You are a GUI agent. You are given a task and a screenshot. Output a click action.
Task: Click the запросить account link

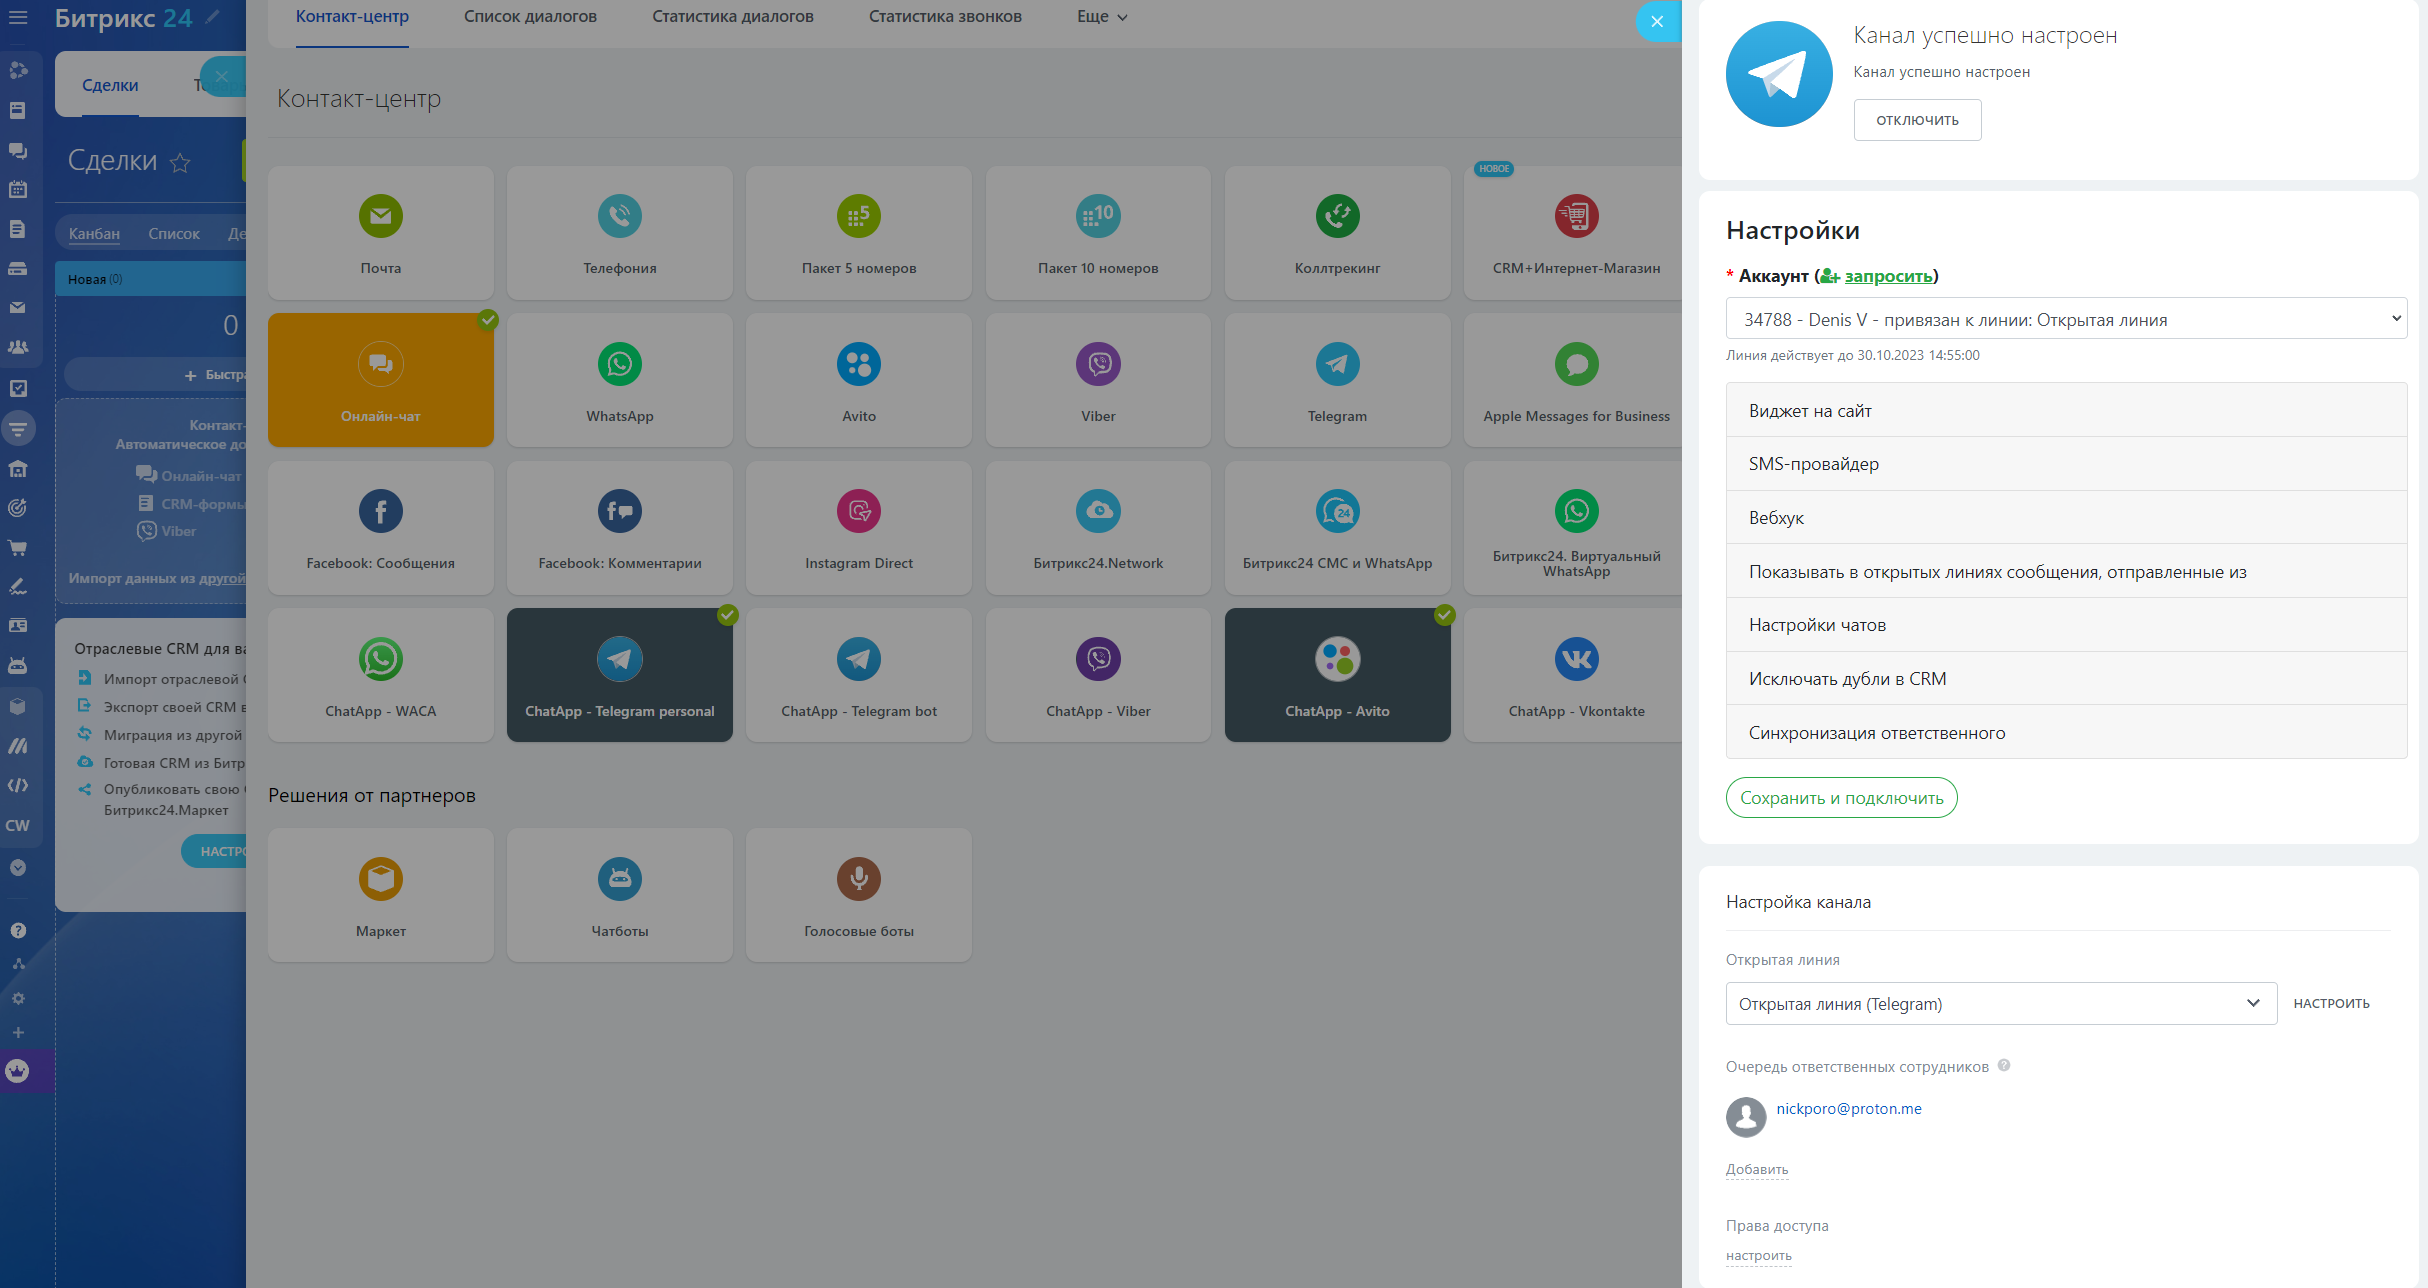(x=1887, y=276)
